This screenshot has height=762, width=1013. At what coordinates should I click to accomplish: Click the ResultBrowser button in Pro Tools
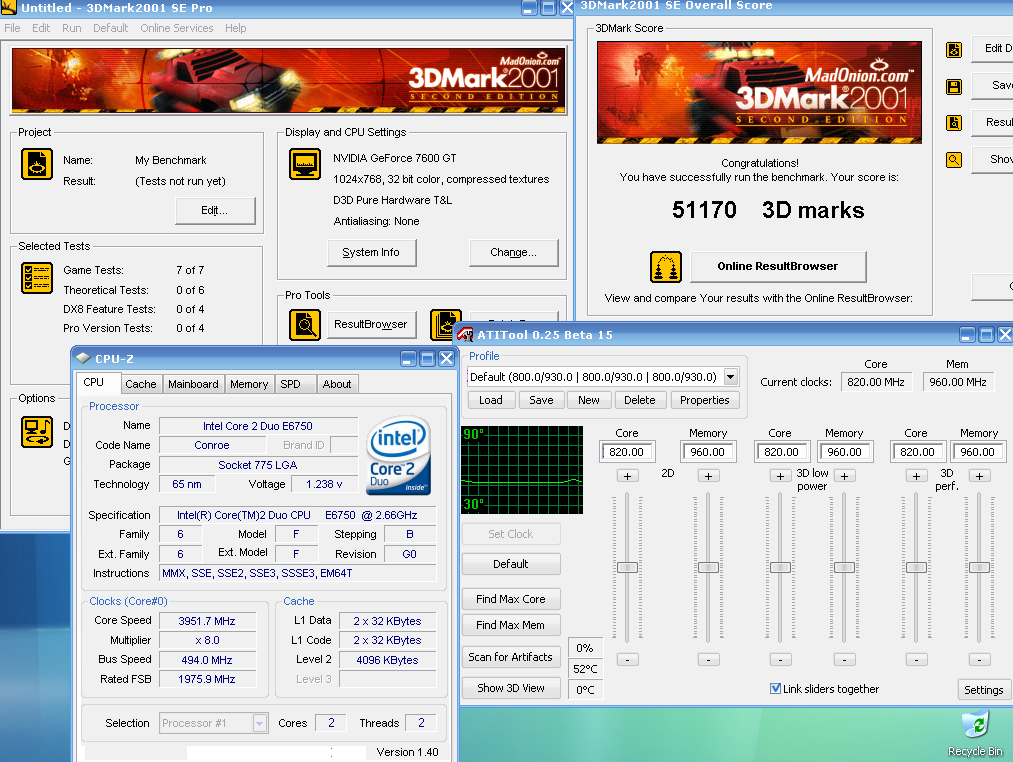(x=371, y=324)
